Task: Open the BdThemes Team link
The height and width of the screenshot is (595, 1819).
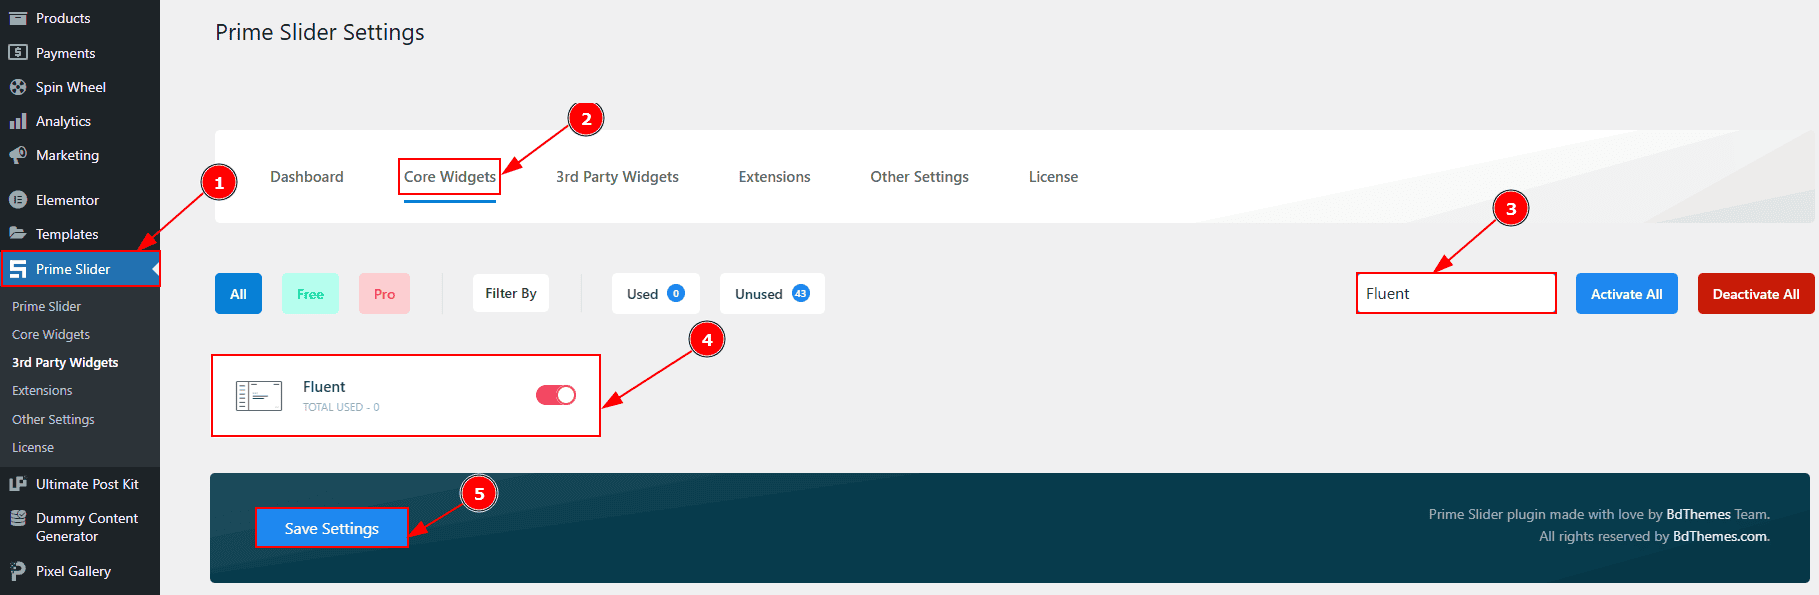Action: (1698, 514)
